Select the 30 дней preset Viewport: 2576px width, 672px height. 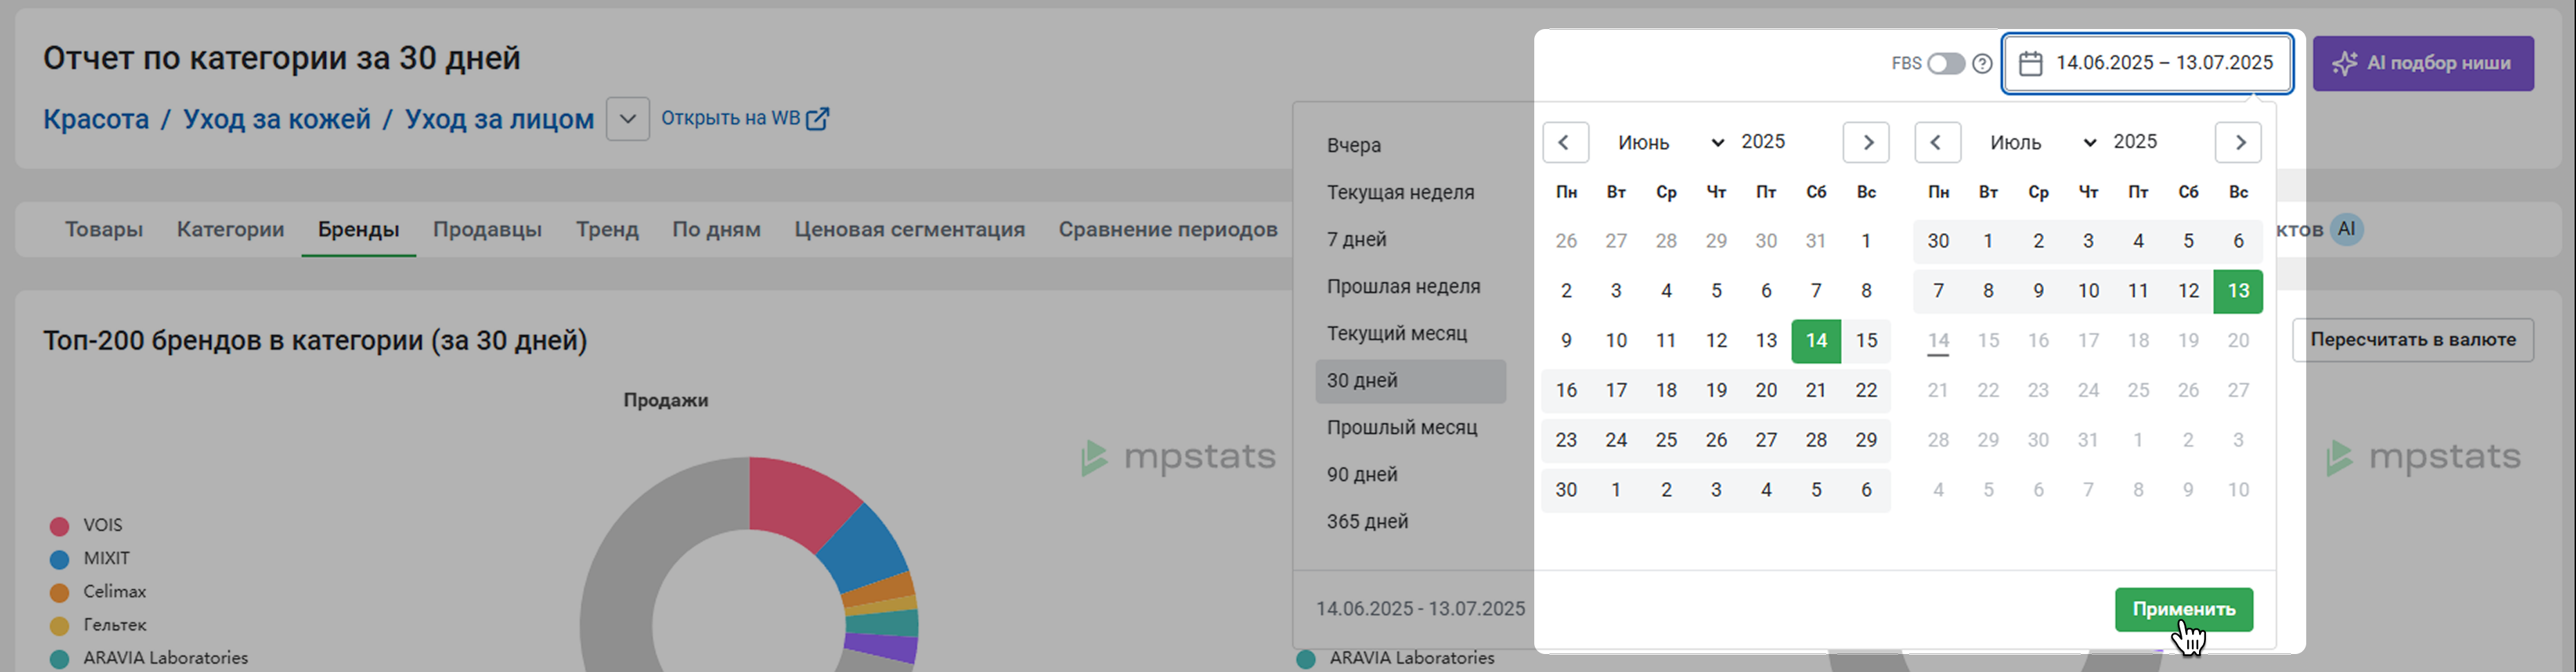tap(1411, 381)
